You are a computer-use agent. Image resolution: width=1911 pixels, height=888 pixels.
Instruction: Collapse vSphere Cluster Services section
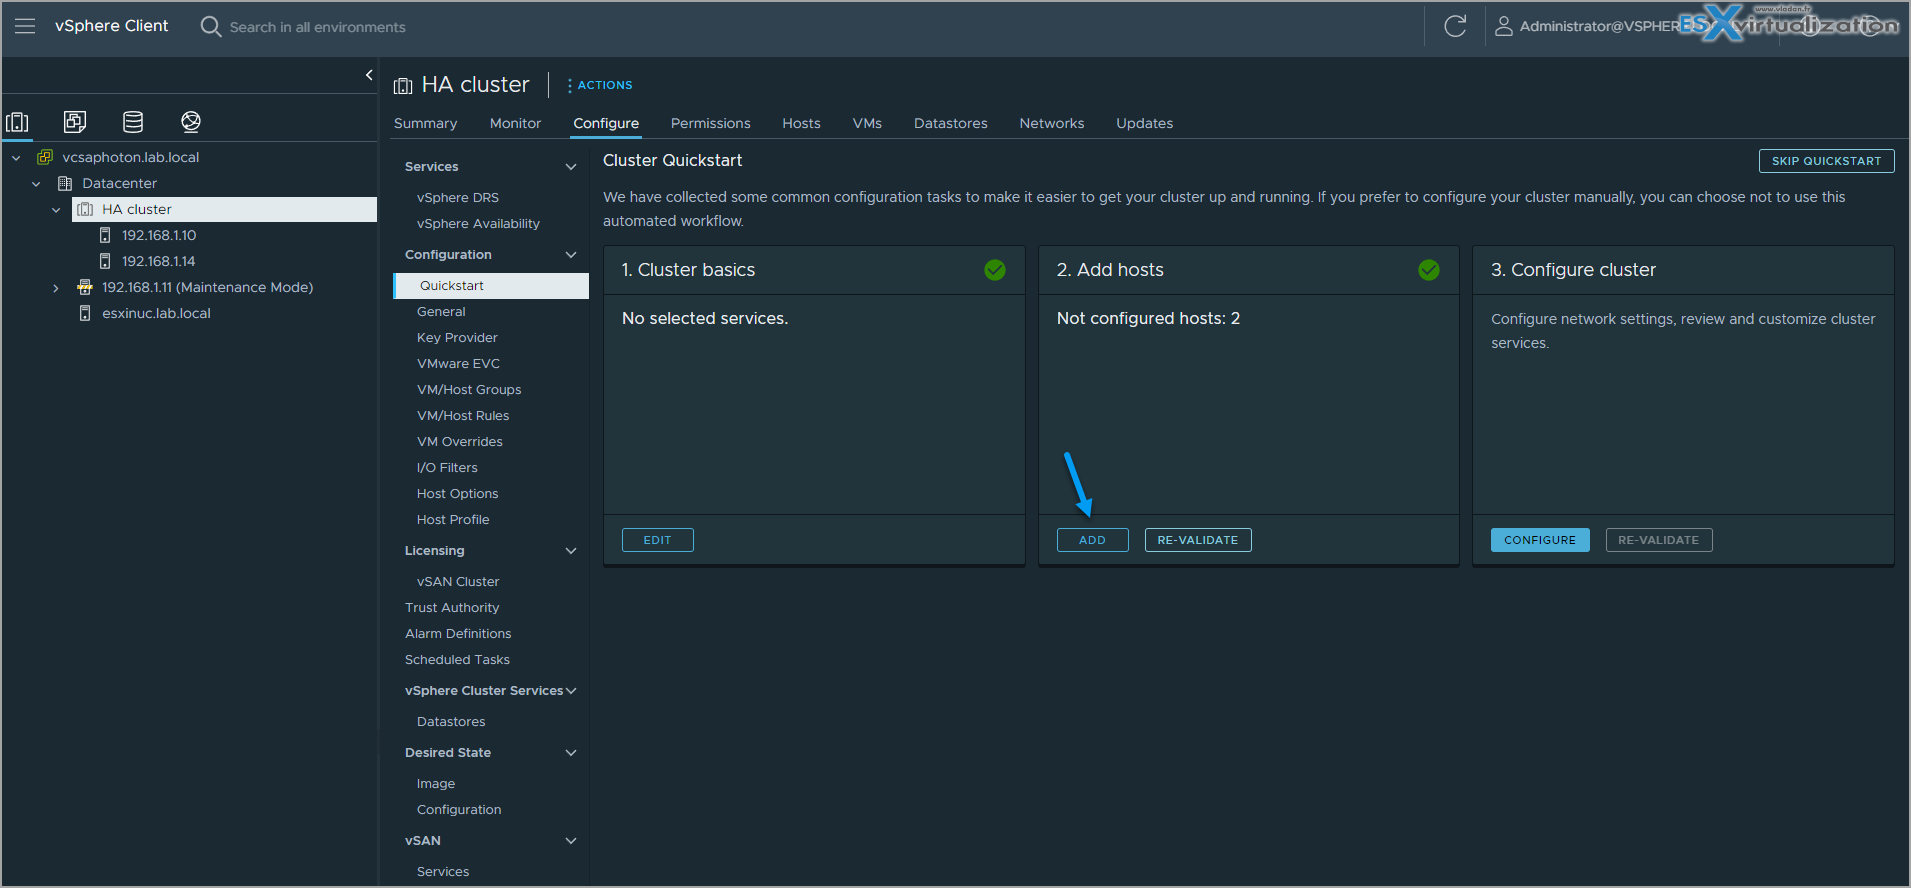[571, 691]
